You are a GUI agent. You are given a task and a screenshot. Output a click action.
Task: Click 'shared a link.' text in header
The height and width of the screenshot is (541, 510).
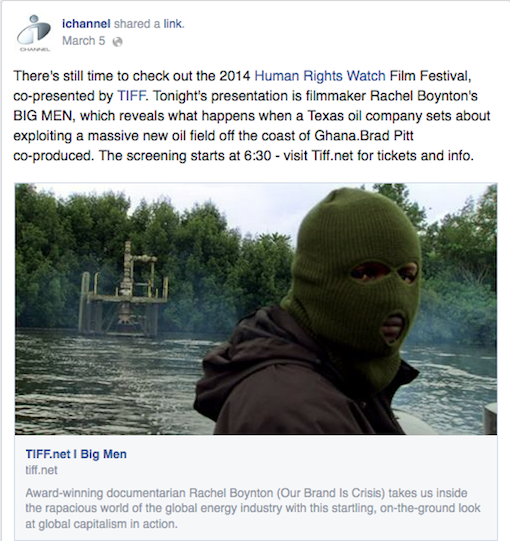149,24
